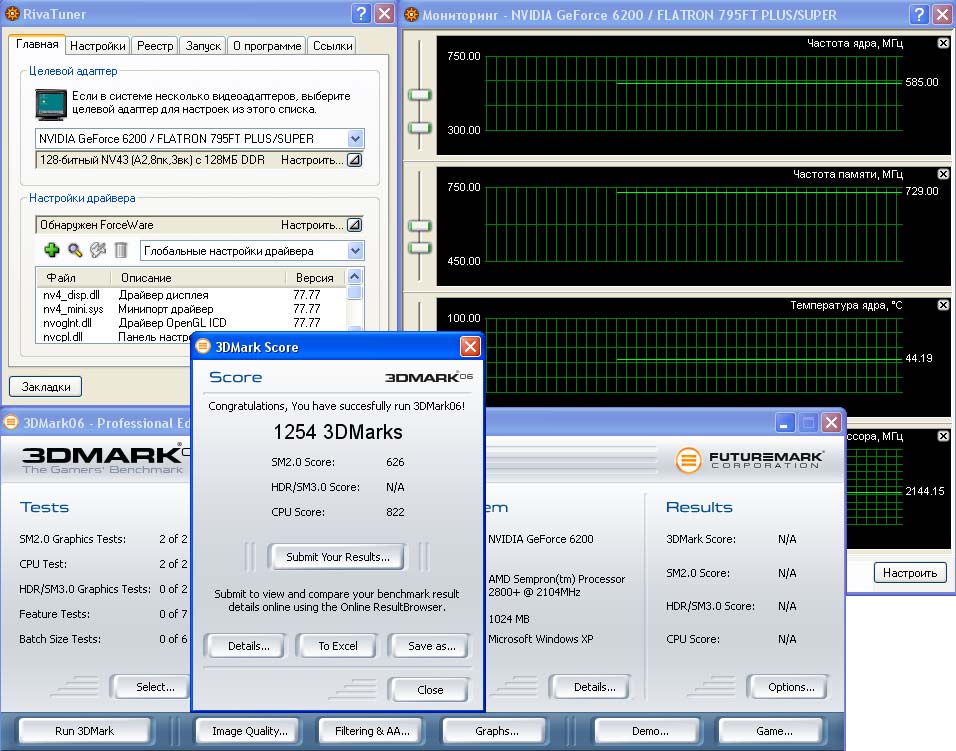Viewport: 956px width, 751px height.
Task: Switch to the Реестр tab
Action: [155, 46]
